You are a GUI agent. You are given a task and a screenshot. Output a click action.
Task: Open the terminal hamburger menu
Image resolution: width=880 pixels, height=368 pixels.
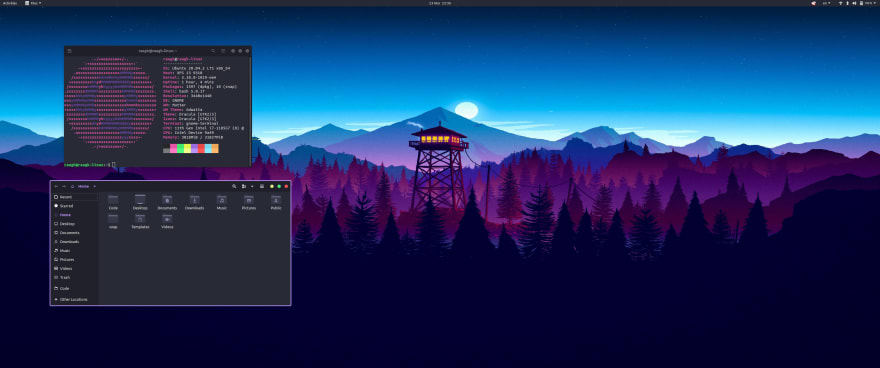[223, 51]
